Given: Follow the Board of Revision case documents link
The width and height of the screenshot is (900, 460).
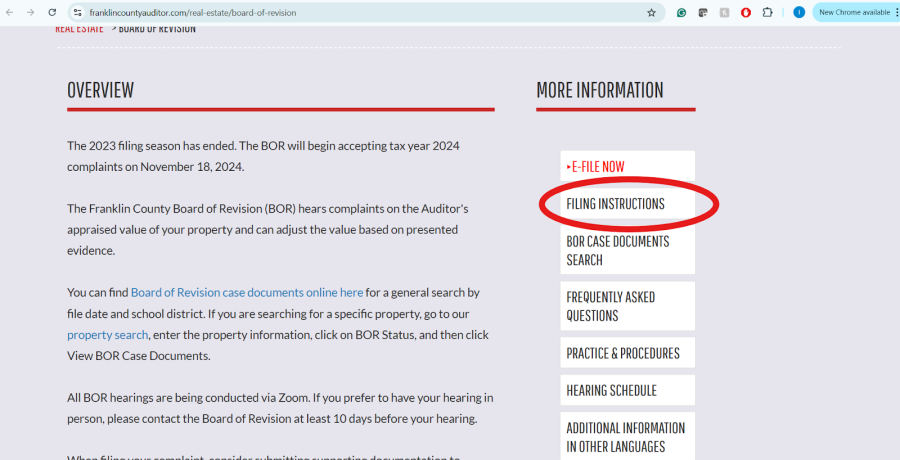Looking at the screenshot, I should pyautogui.click(x=246, y=293).
